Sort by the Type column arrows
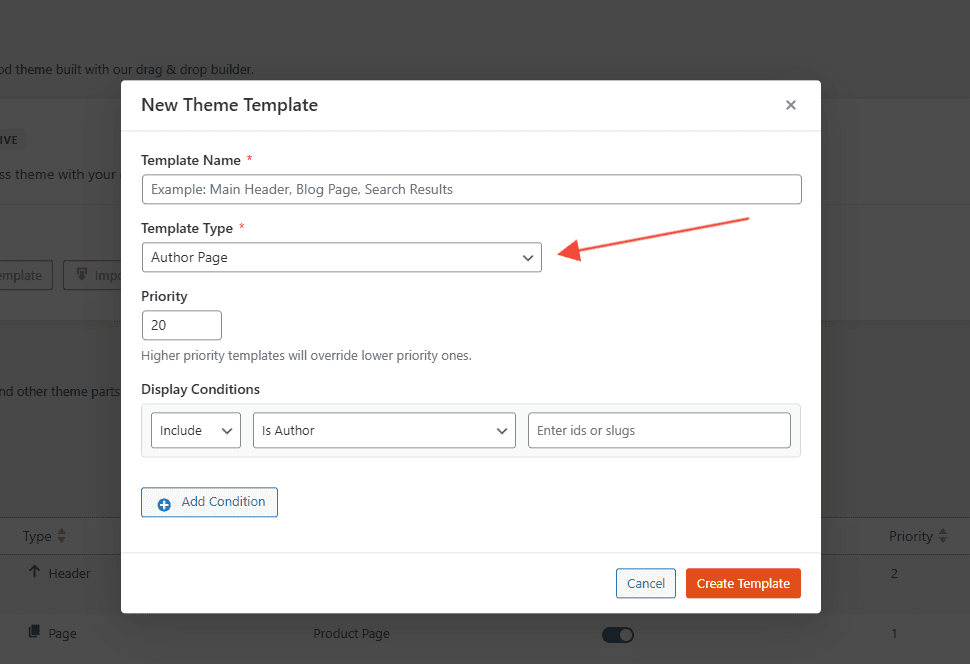Screen dimensions: 970x664 click(x=62, y=537)
